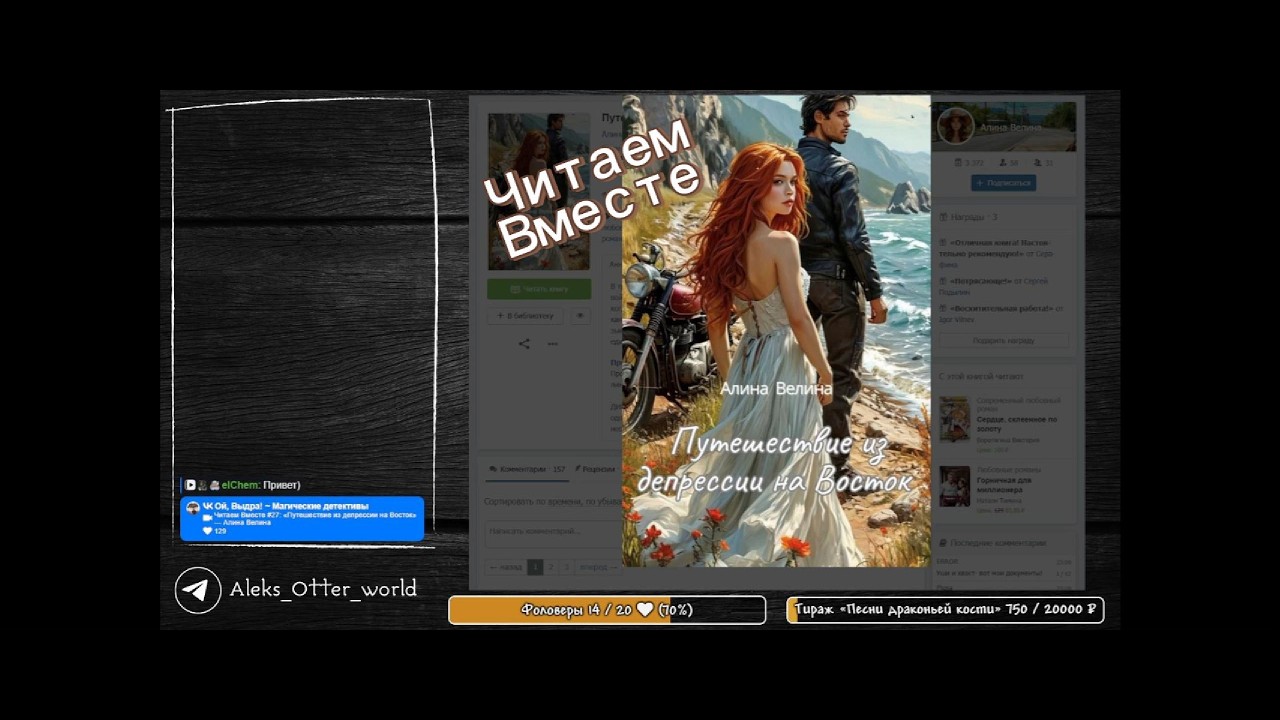Toggle the eye icon beside «В библиотеку»
This screenshot has width=1280, height=720.
580,316
